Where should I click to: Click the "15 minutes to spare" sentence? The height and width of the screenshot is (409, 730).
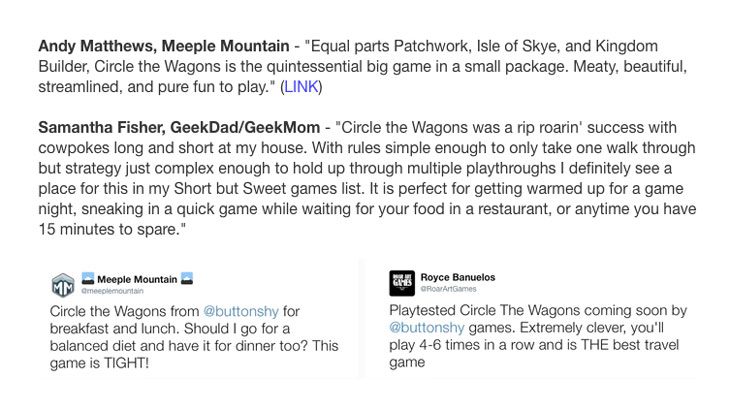112,229
